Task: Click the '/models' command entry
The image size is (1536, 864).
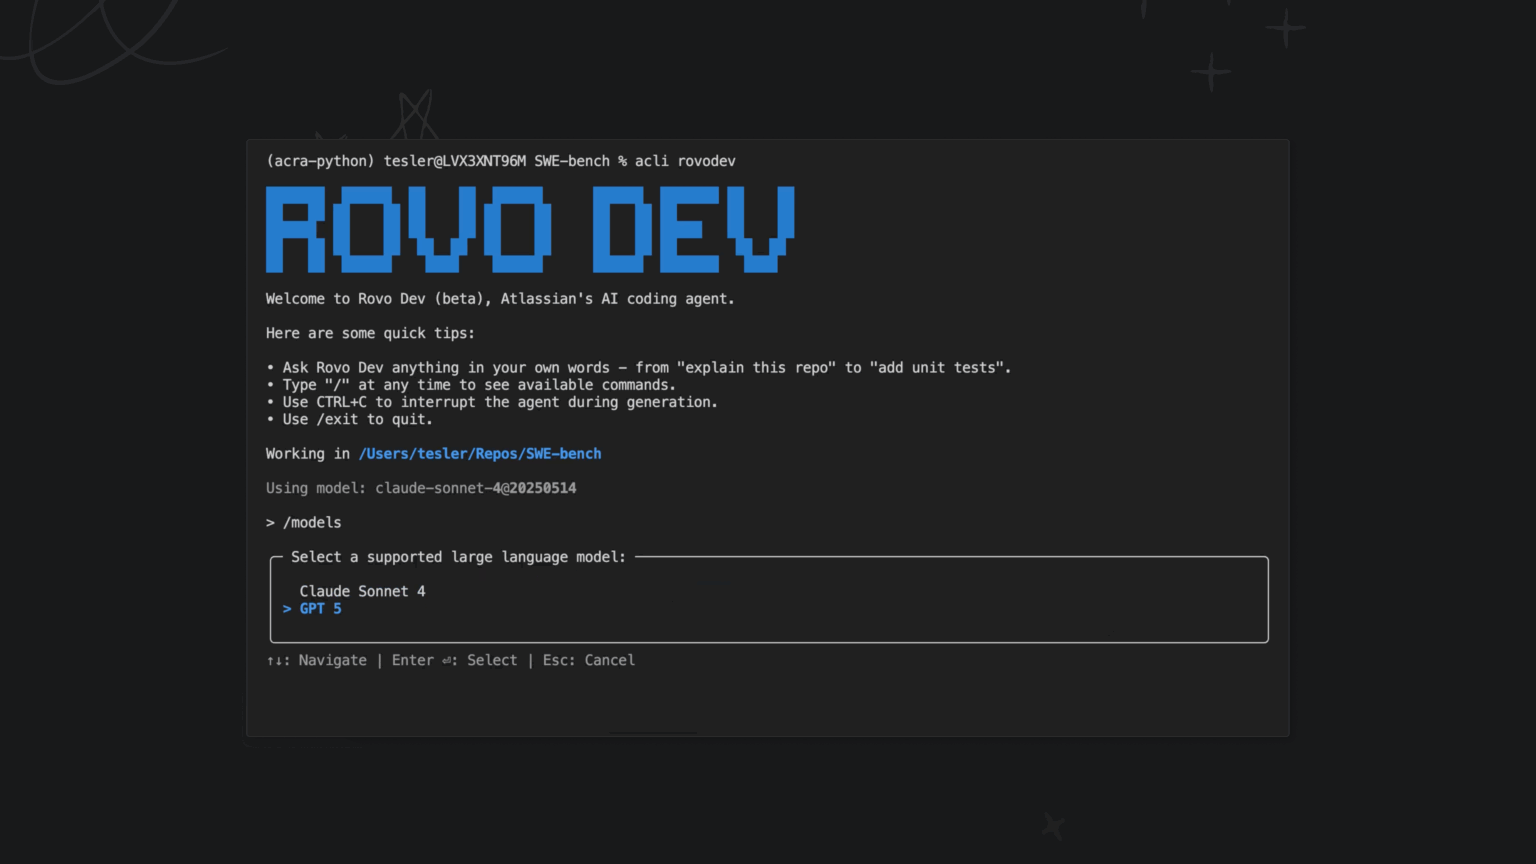Action: point(310,522)
